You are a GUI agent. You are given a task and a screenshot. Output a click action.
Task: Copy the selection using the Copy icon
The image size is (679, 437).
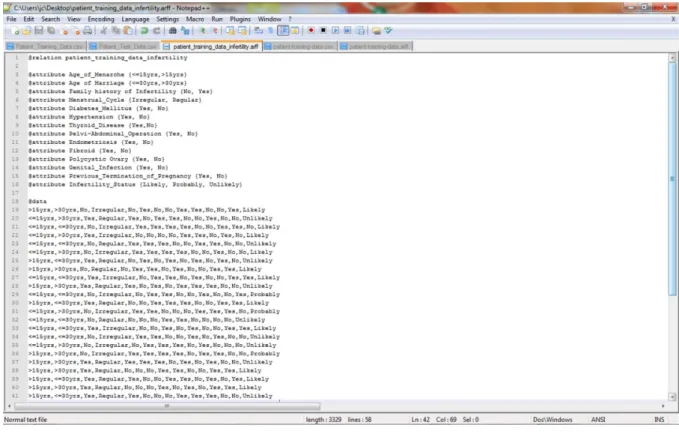[116, 31]
